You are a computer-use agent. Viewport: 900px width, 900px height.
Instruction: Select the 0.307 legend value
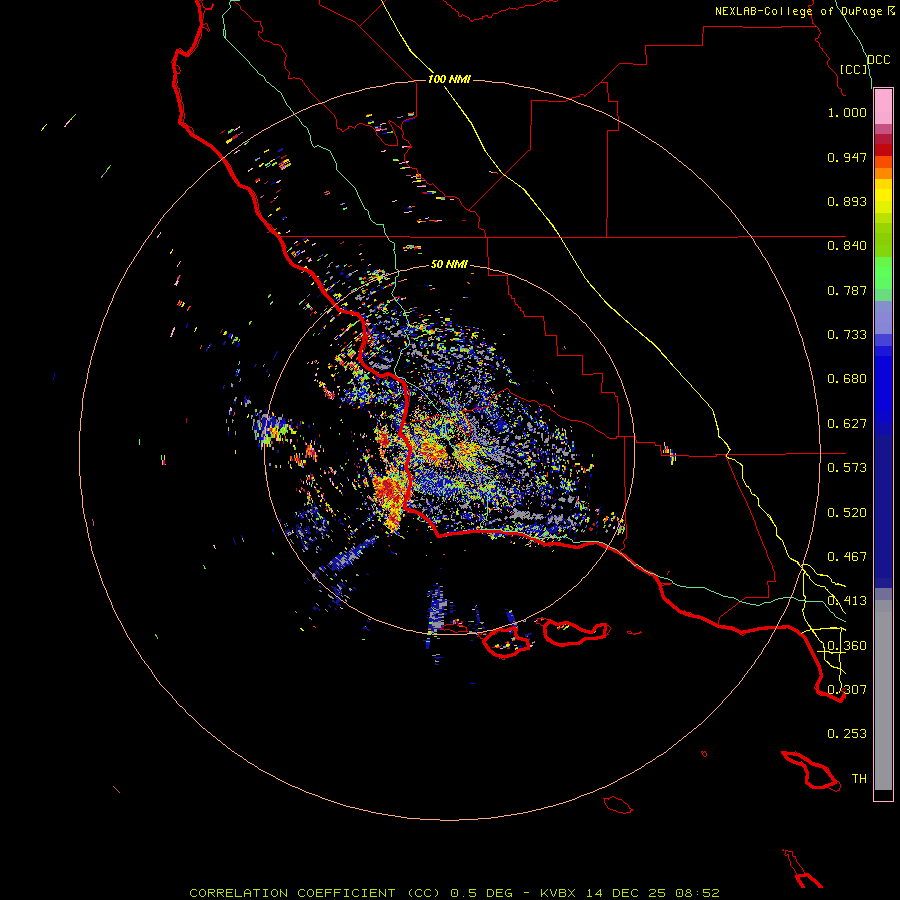847,690
